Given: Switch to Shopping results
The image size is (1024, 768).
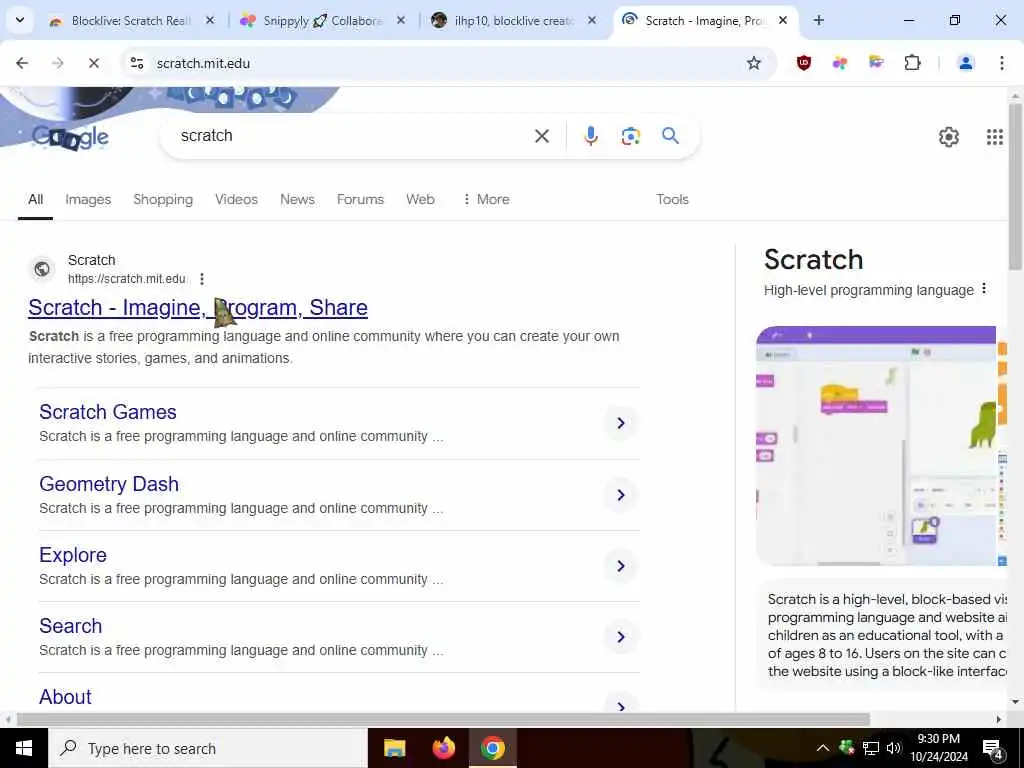Looking at the screenshot, I should point(163,199).
